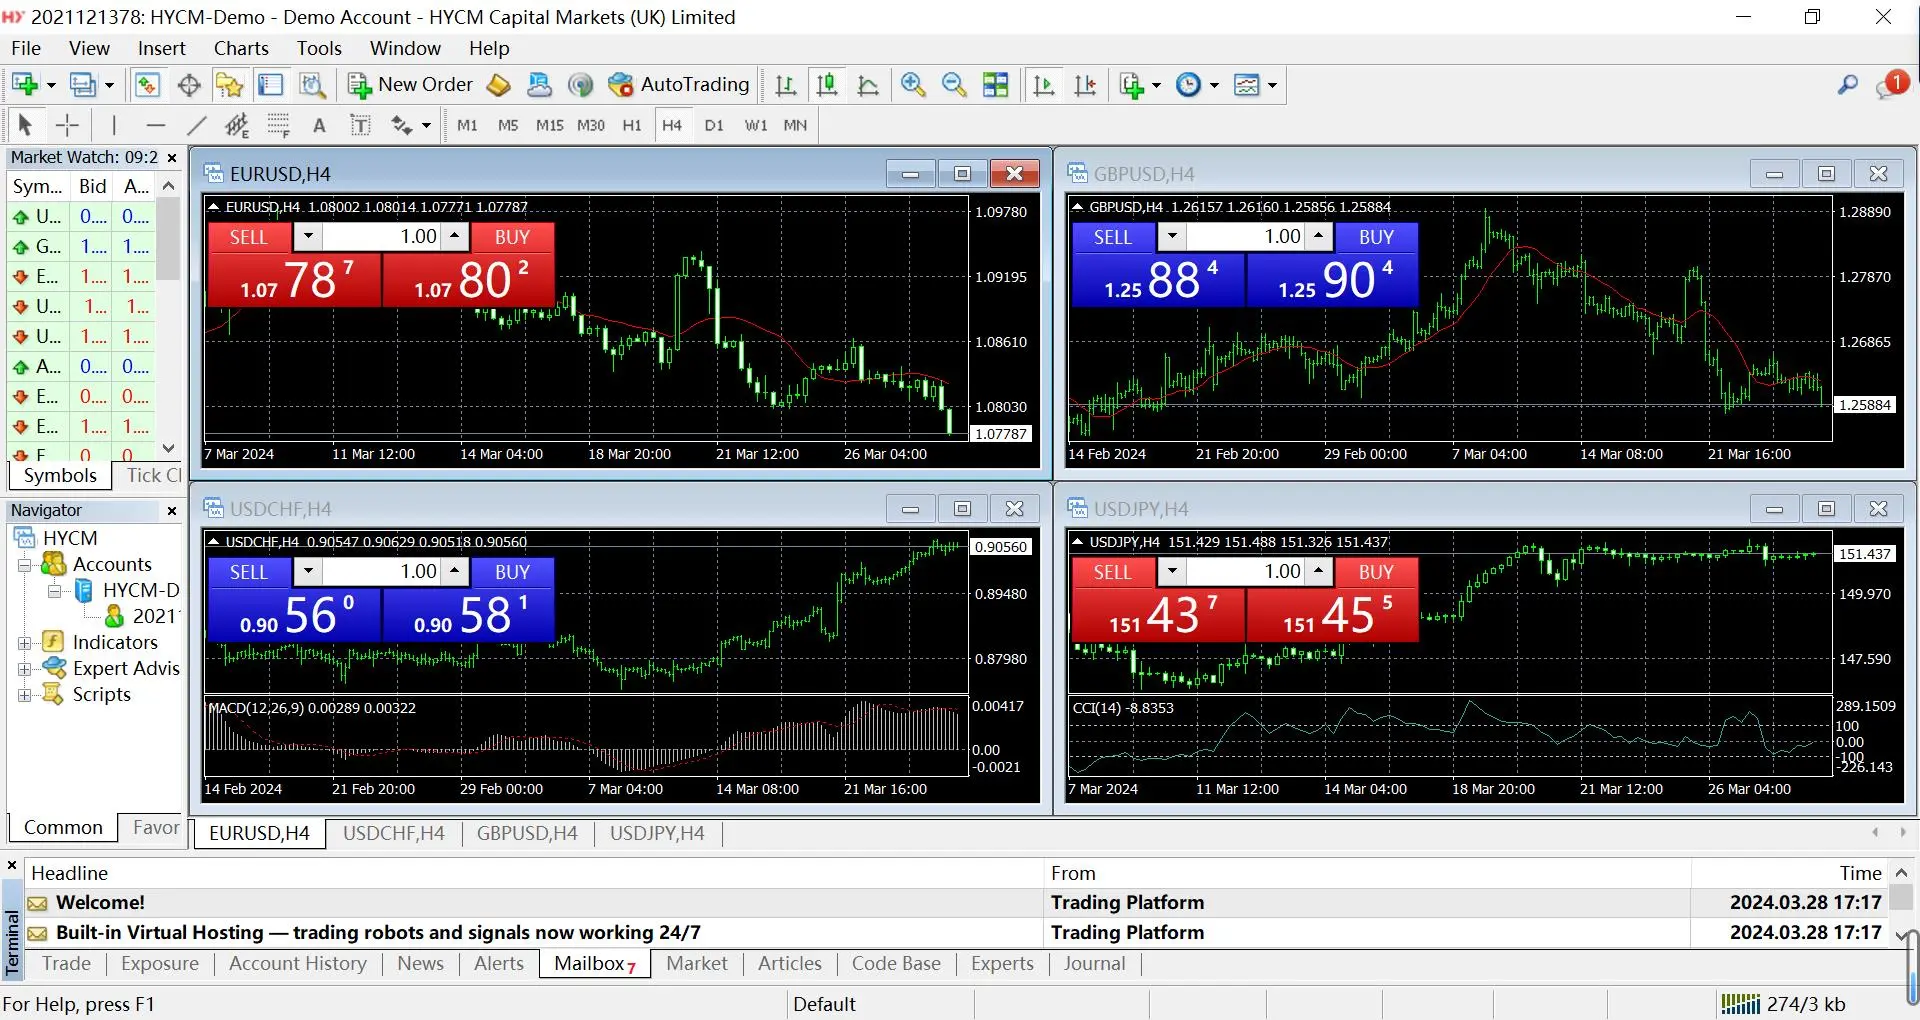Toggle AutoTrading on the toolbar
Viewport: 1920px width, 1020px height.
pos(679,85)
